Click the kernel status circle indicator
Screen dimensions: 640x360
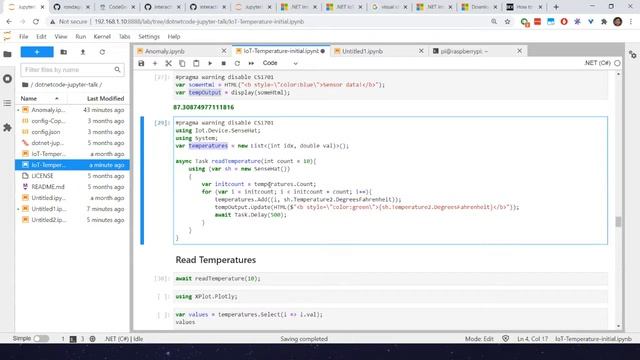coord(617,63)
